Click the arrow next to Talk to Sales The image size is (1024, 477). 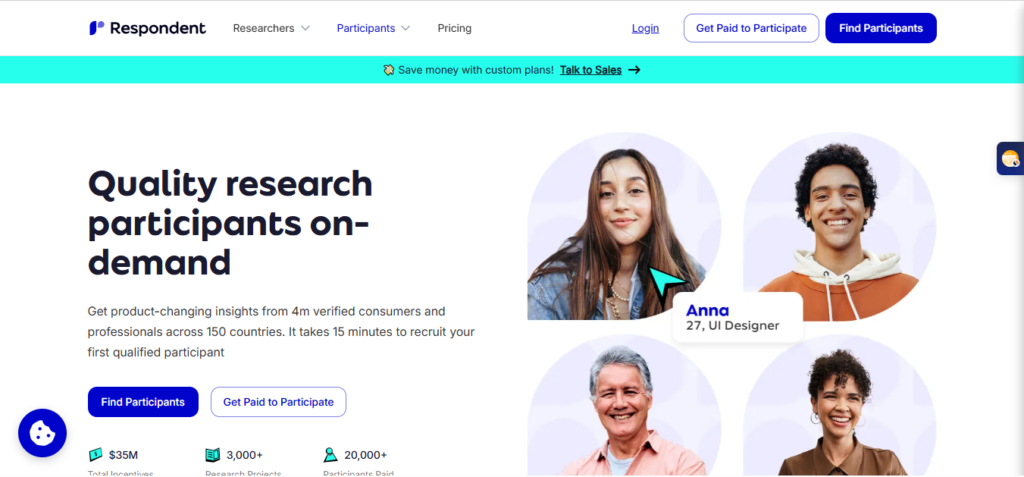pyautogui.click(x=634, y=70)
